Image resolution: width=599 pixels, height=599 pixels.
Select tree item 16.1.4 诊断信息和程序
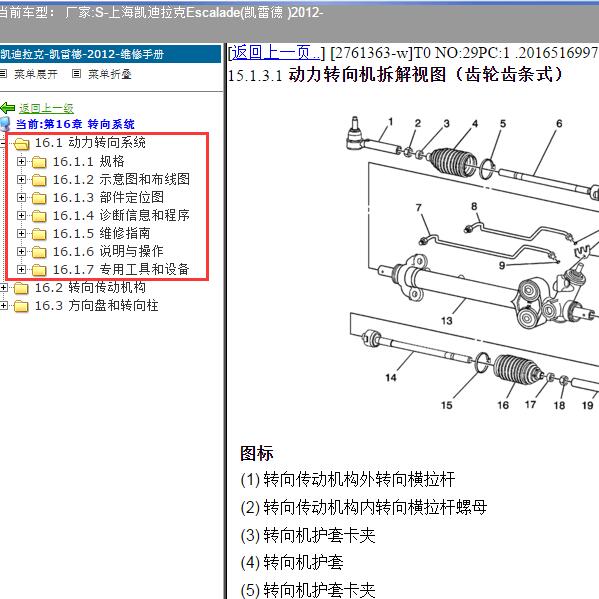click(x=121, y=215)
